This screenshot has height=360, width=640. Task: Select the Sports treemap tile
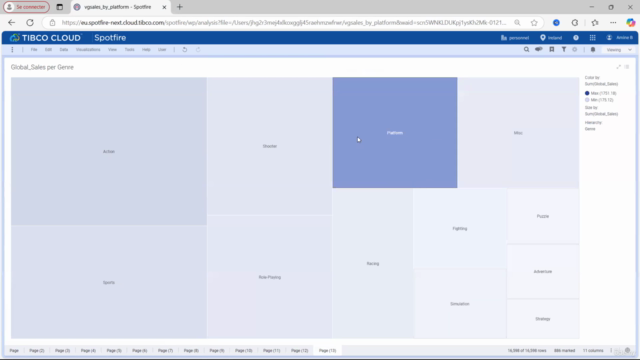coord(109,282)
